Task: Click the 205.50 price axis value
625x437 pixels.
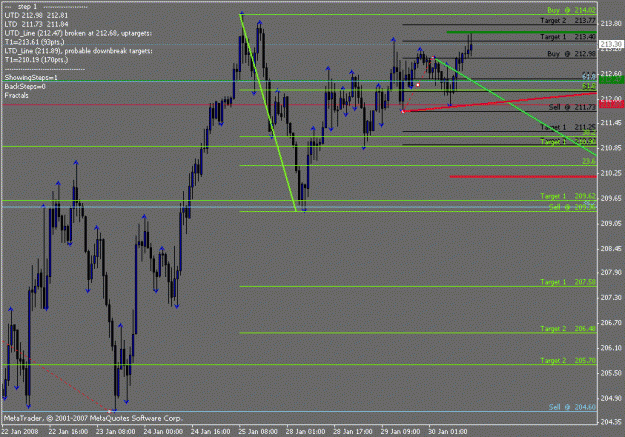Action: coord(611,373)
